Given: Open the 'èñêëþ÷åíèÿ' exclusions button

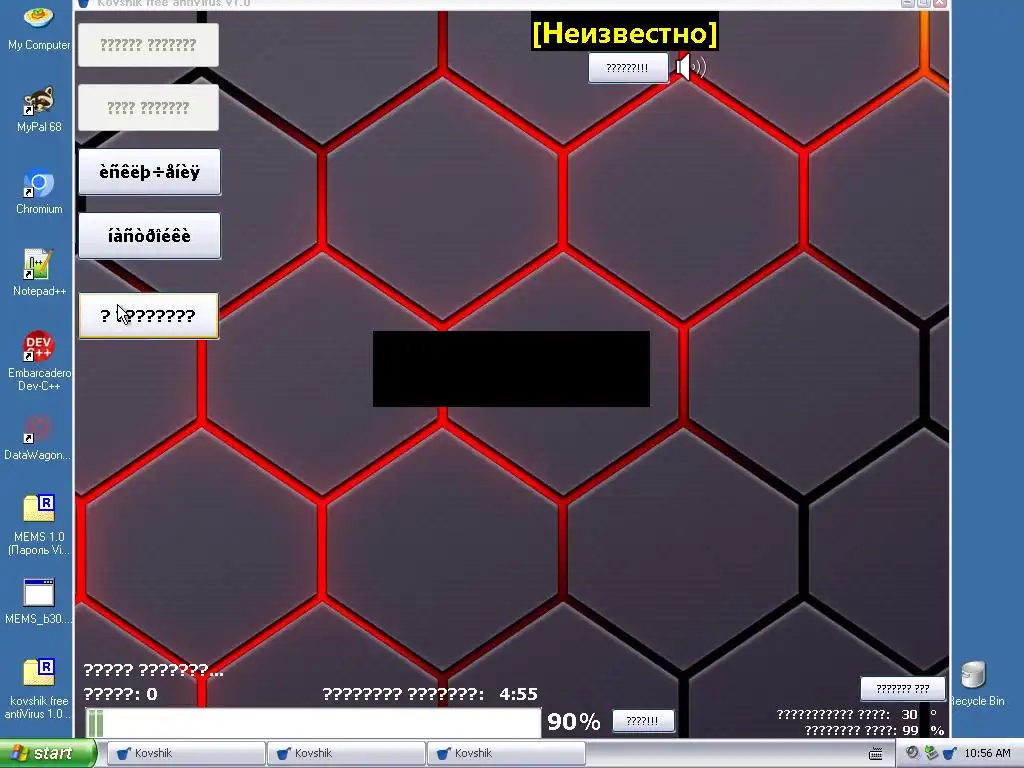Looking at the screenshot, I should (x=150, y=172).
